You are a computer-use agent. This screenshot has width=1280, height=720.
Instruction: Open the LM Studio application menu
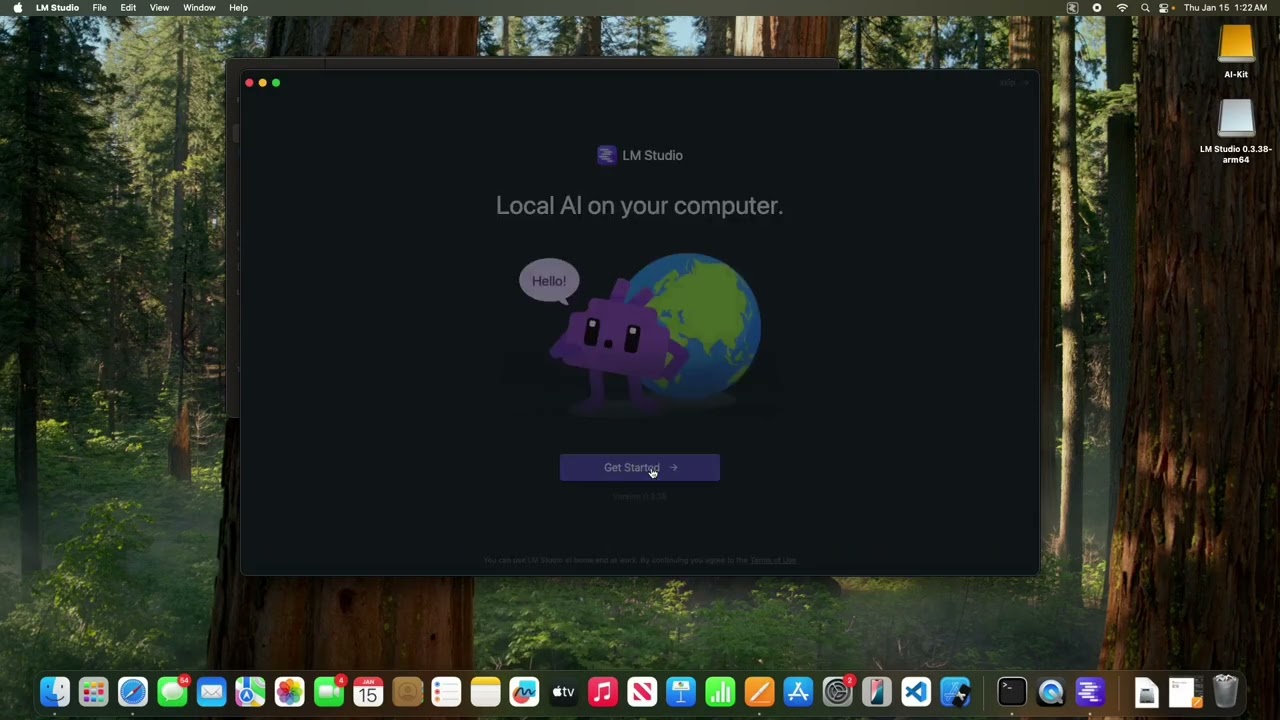[x=57, y=7]
